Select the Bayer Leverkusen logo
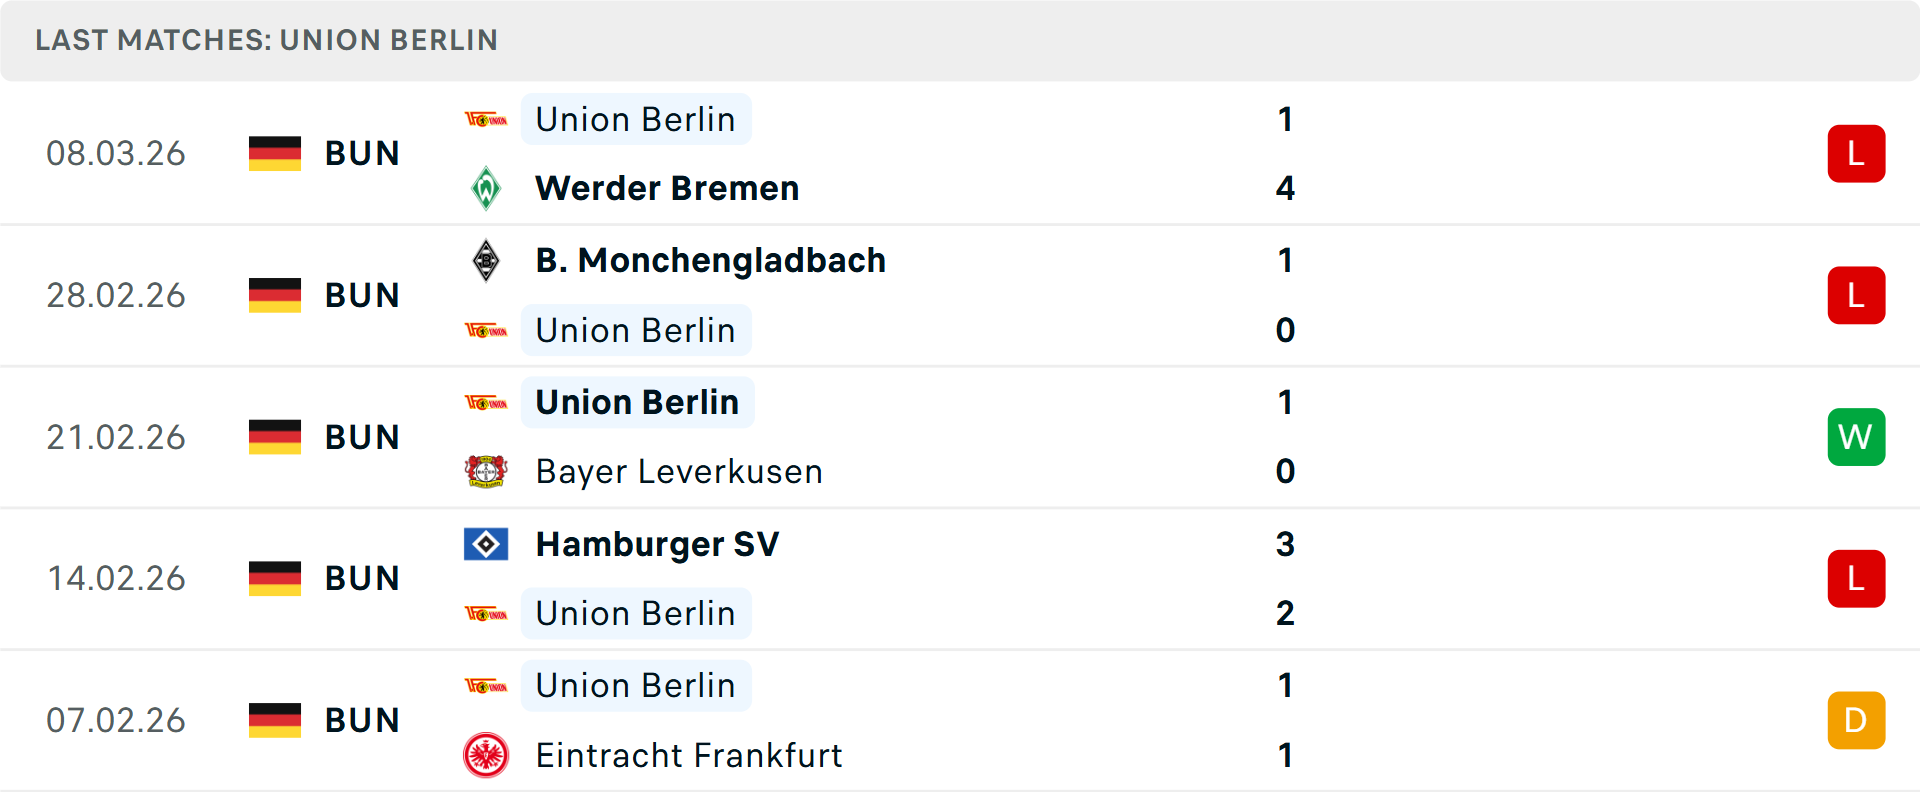This screenshot has height=792, width=1920. (487, 471)
